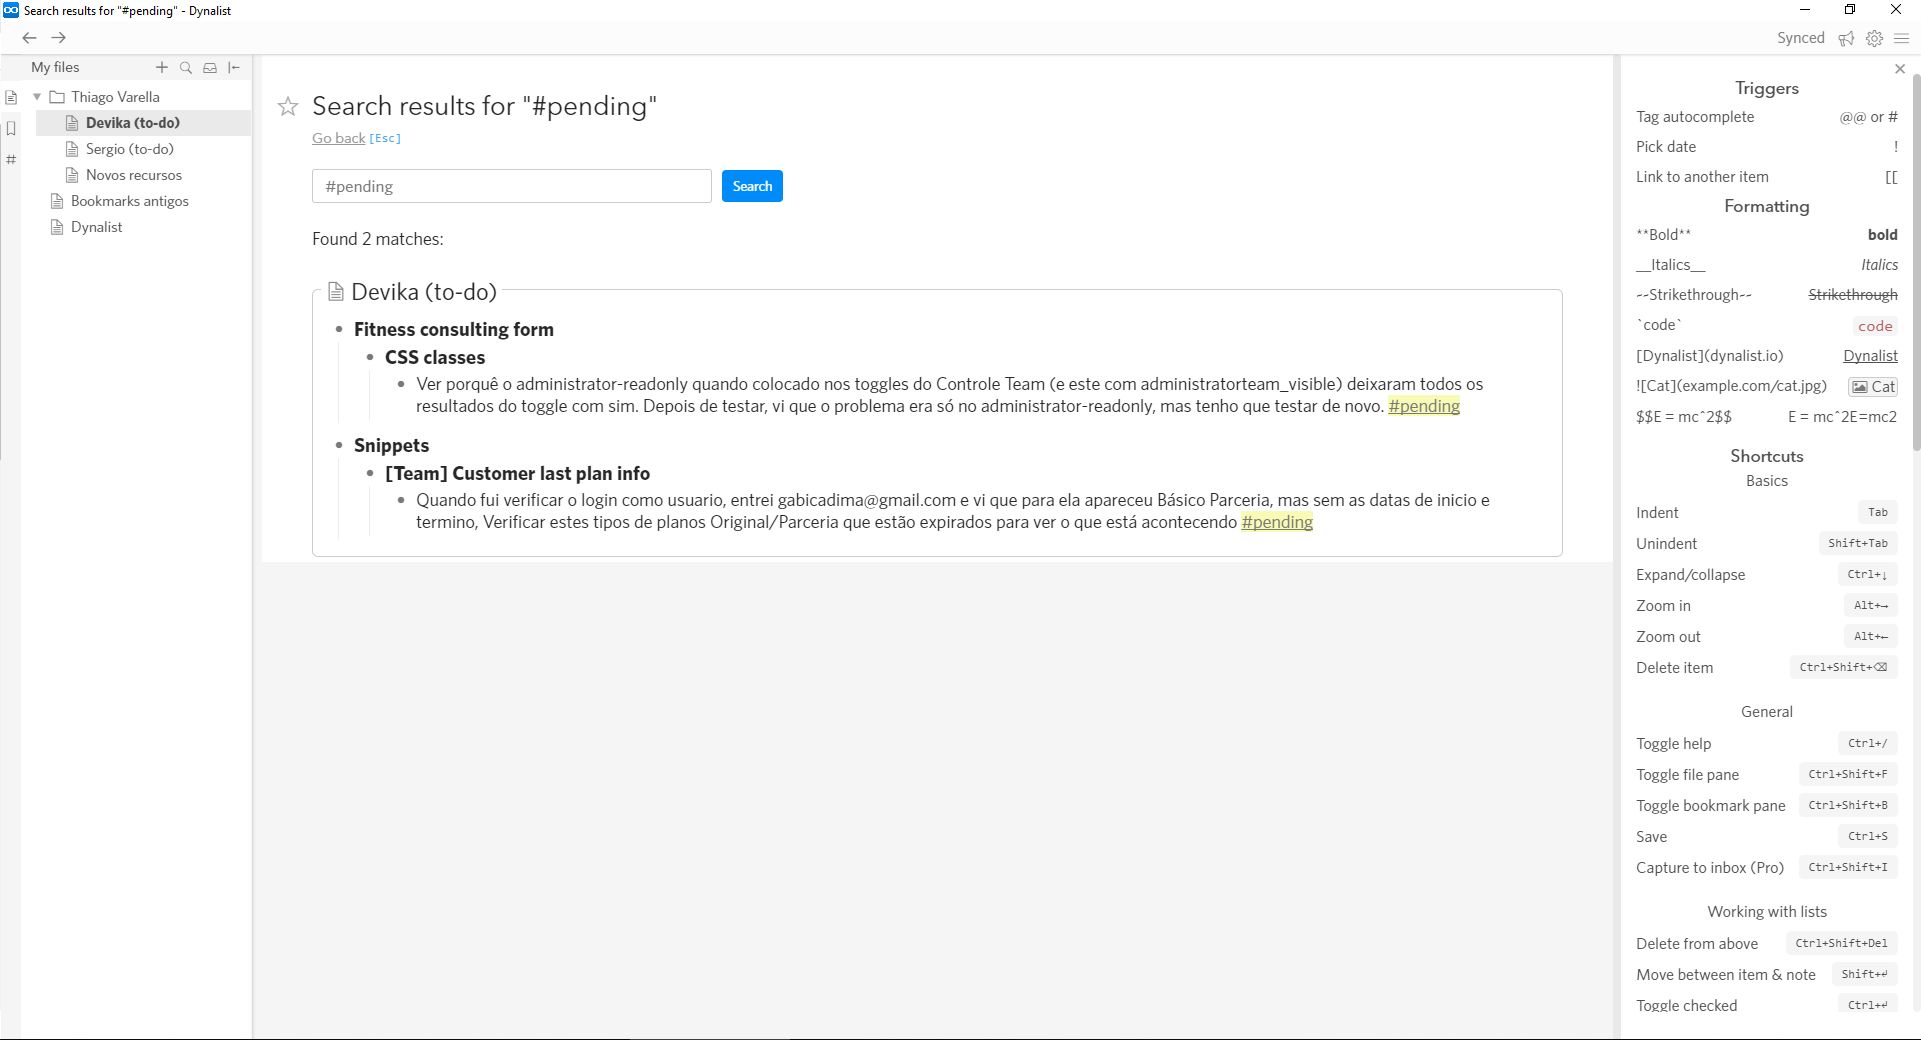Screen dimensions: 1921x1040
Task: Click the bullet of Customer last plan info
Action: coord(370,474)
